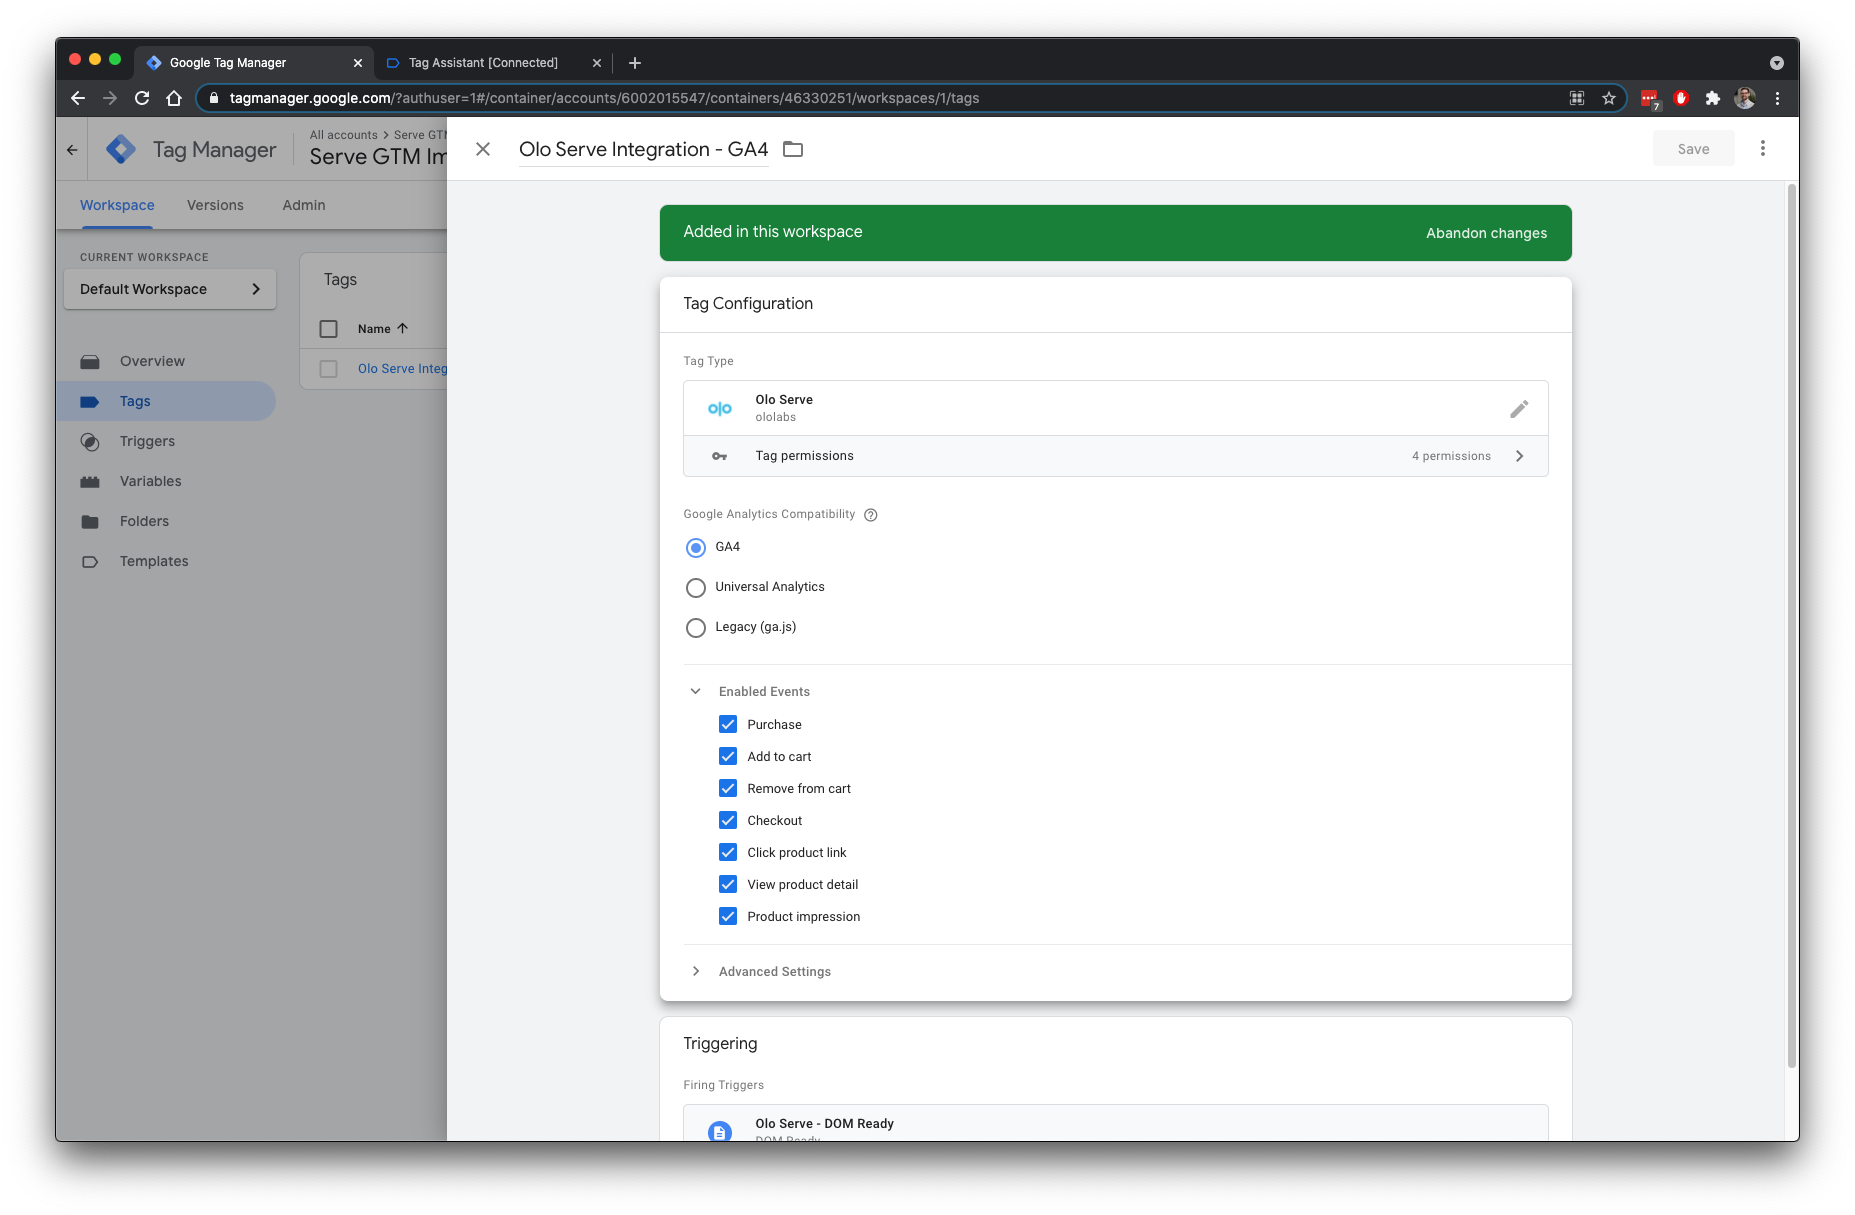Toggle the GA4 compatibility option
Screen dimensions: 1855x1215
pyautogui.click(x=696, y=547)
